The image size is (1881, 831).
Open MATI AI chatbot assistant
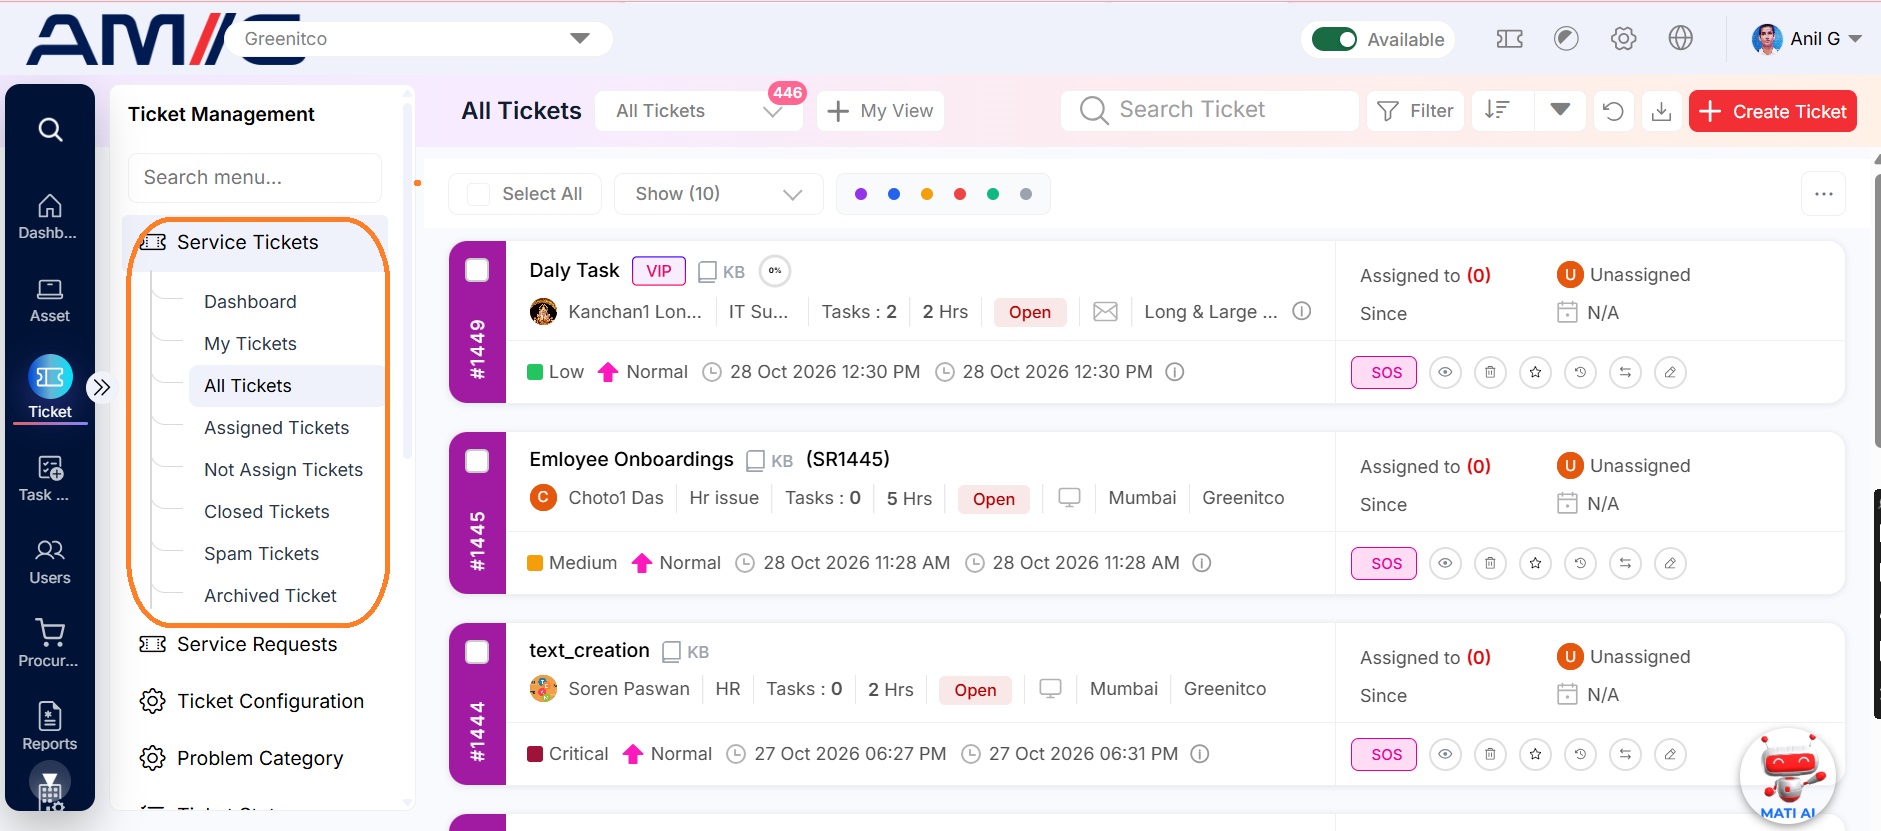coord(1788,776)
